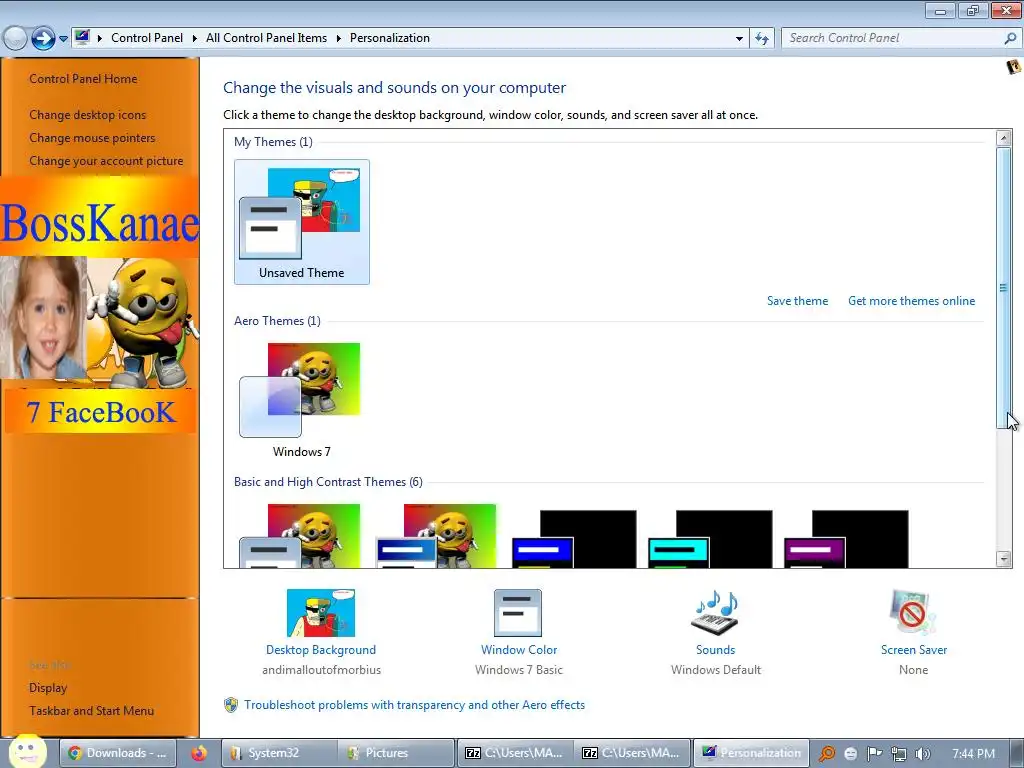This screenshot has width=1024, height=768.
Task: Open Window Color settings icon
Action: coord(518,613)
